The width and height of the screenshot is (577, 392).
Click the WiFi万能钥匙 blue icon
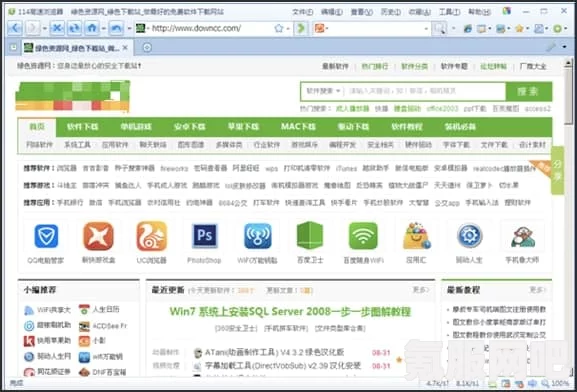click(258, 236)
